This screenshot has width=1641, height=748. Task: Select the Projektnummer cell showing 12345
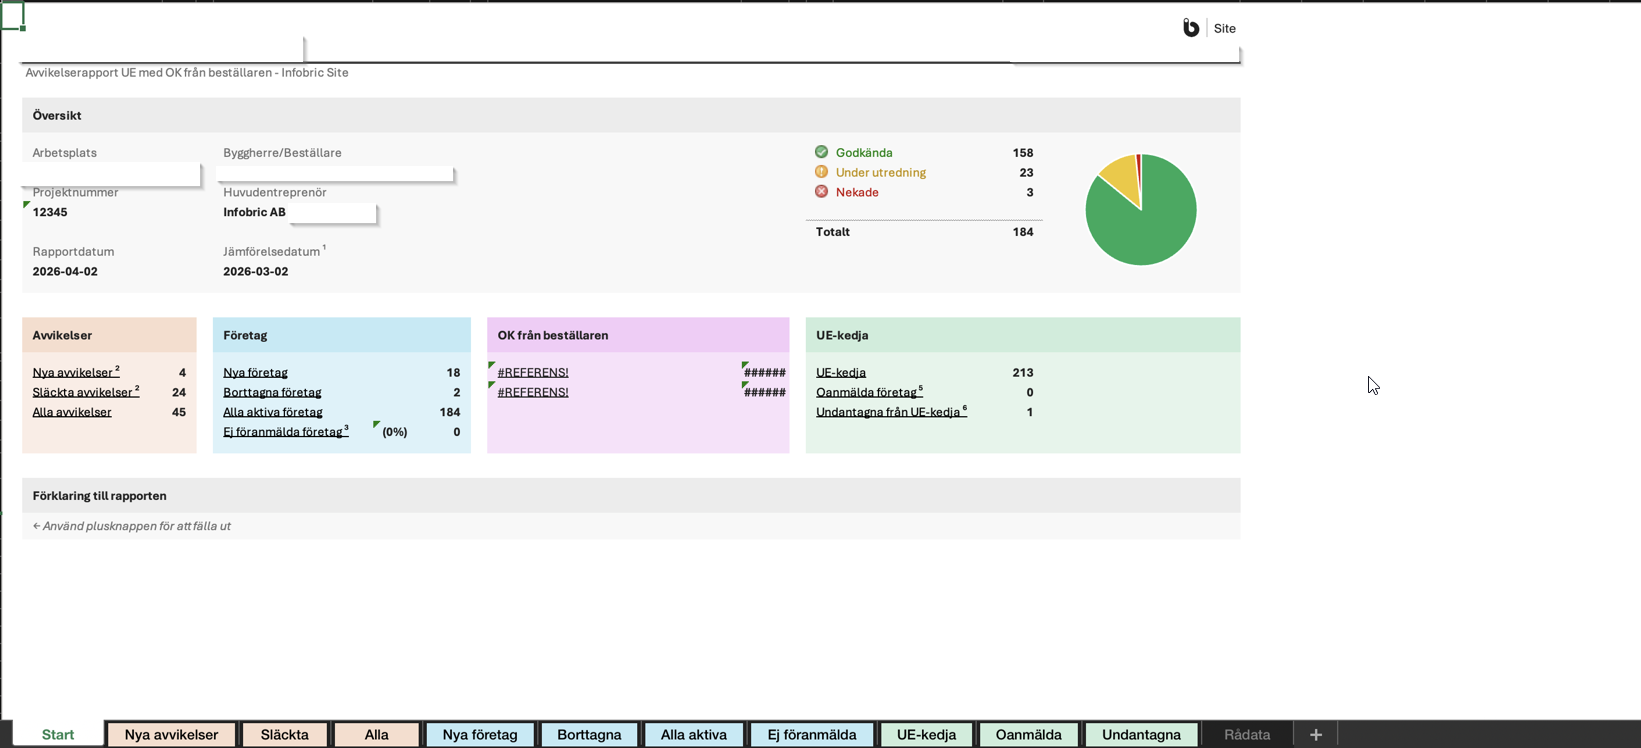[50, 212]
